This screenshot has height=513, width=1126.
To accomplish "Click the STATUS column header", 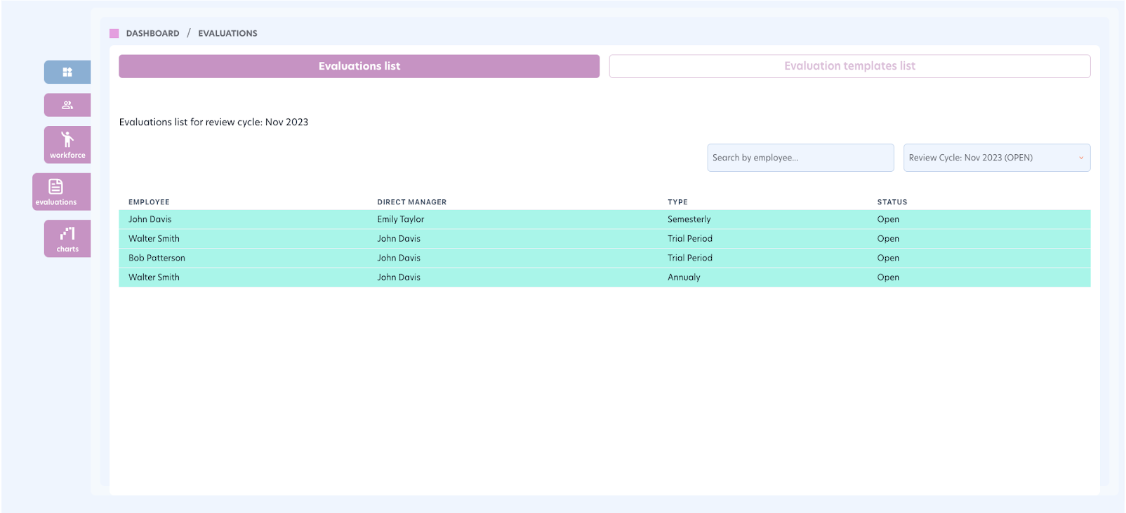I will 892,202.
